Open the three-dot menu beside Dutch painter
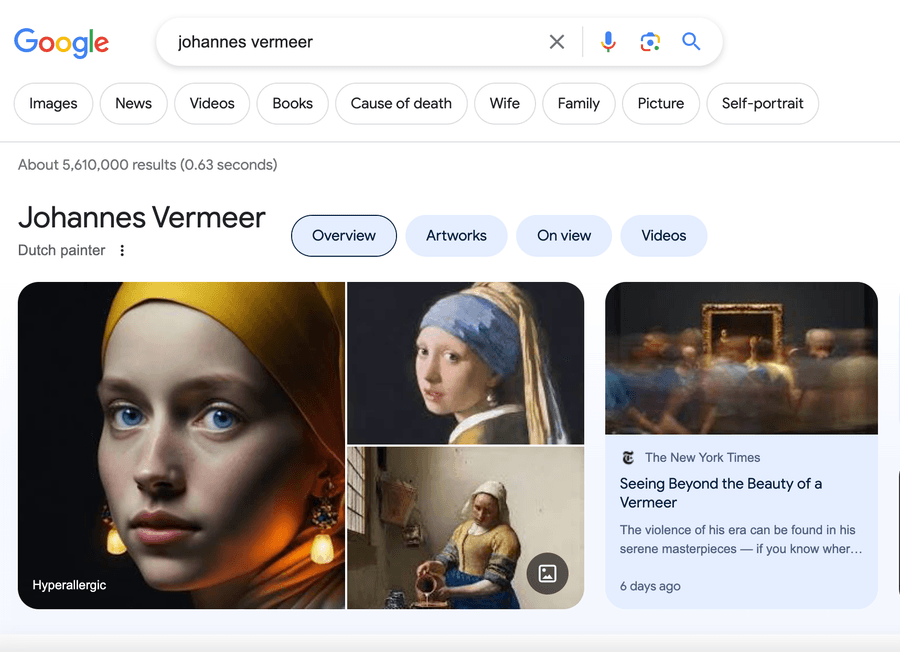Viewport: 900px width, 652px height. point(122,251)
